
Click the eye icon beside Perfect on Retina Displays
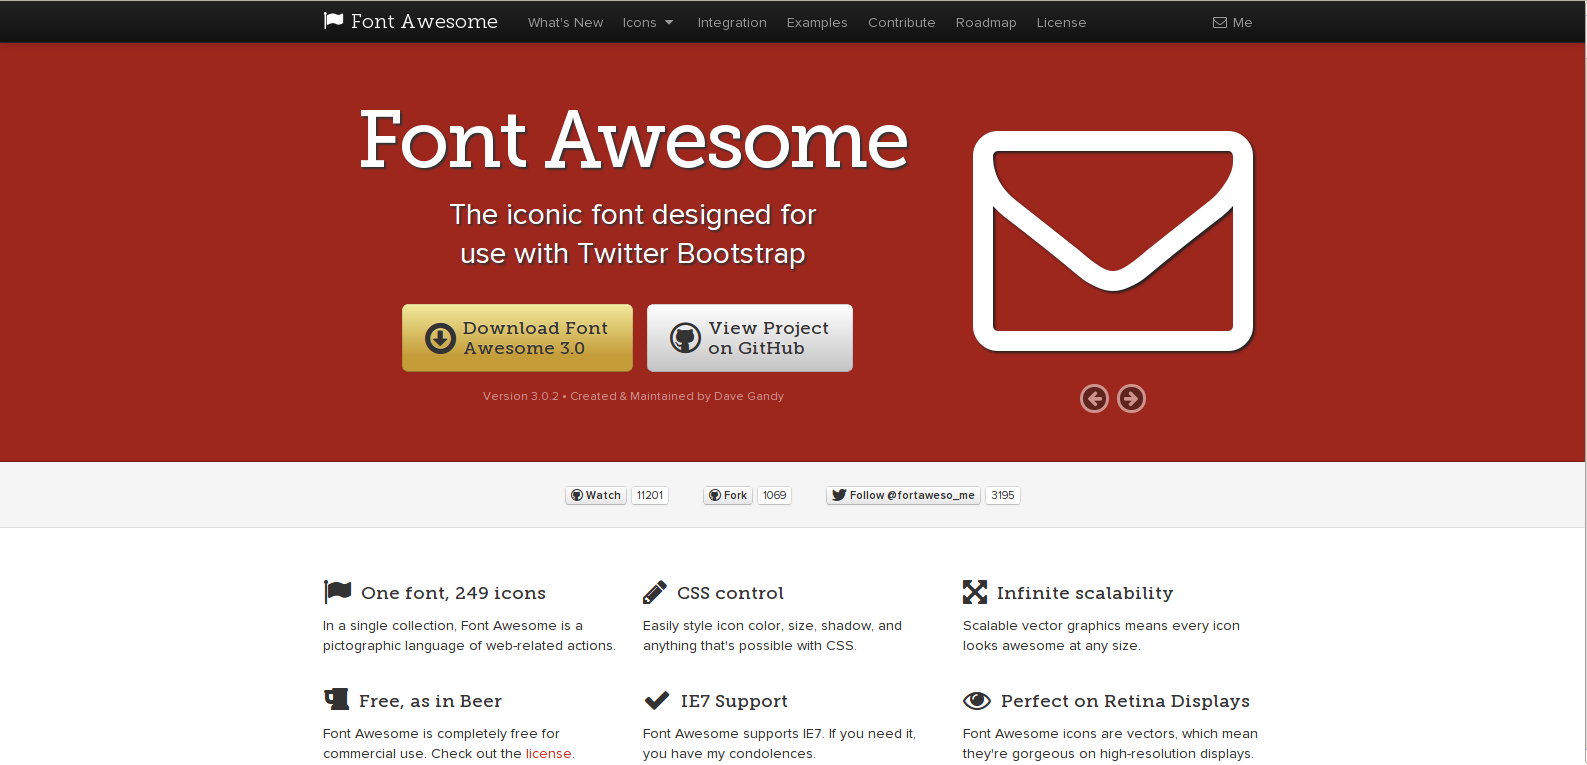click(977, 700)
